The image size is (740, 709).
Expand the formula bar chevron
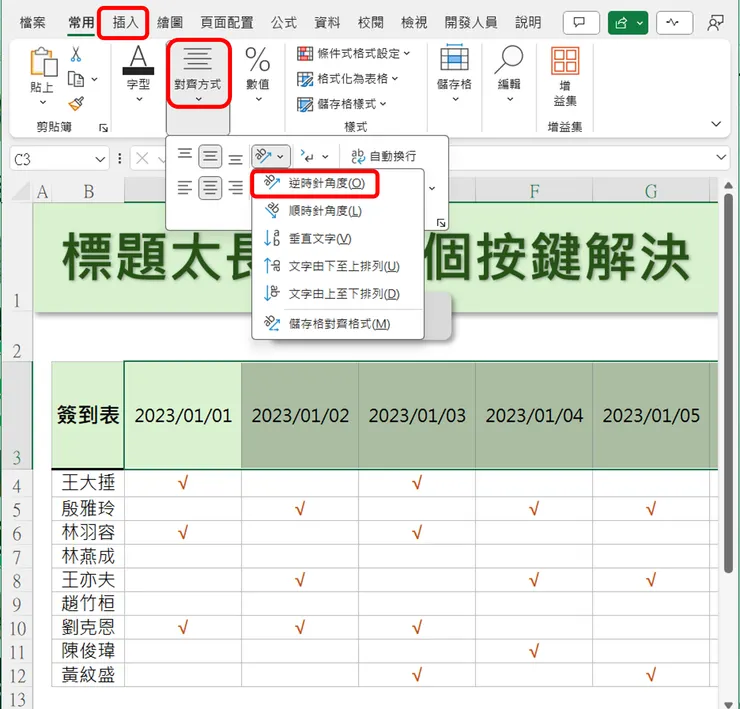721,157
